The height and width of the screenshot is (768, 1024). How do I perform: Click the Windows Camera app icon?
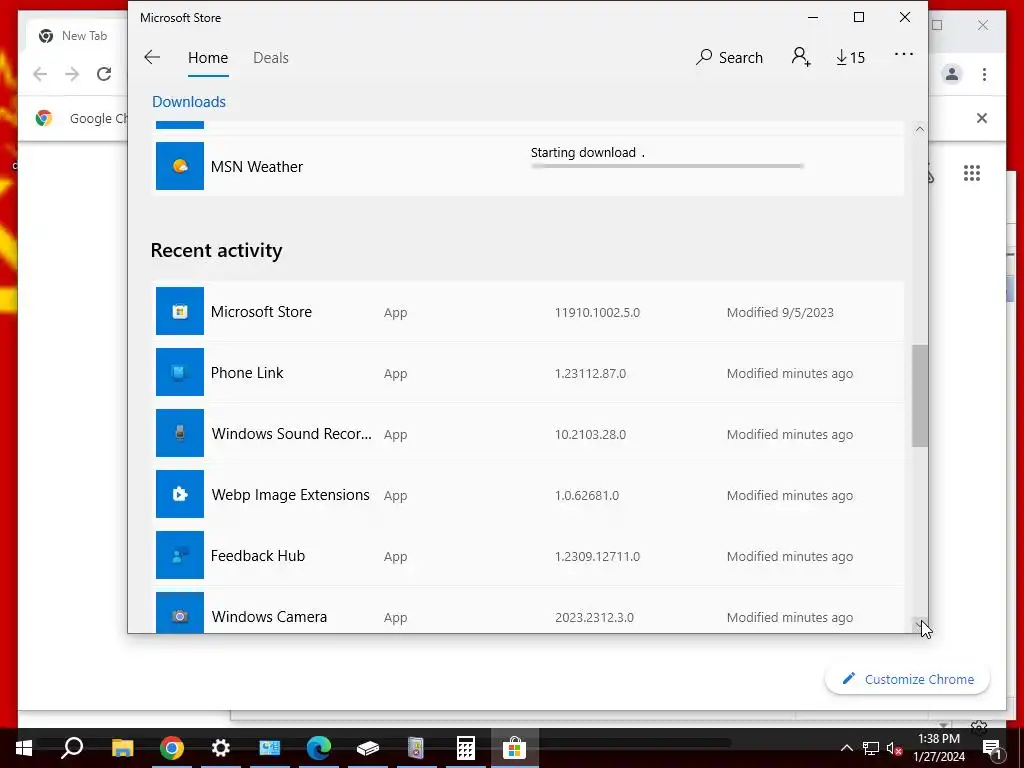[x=180, y=613]
